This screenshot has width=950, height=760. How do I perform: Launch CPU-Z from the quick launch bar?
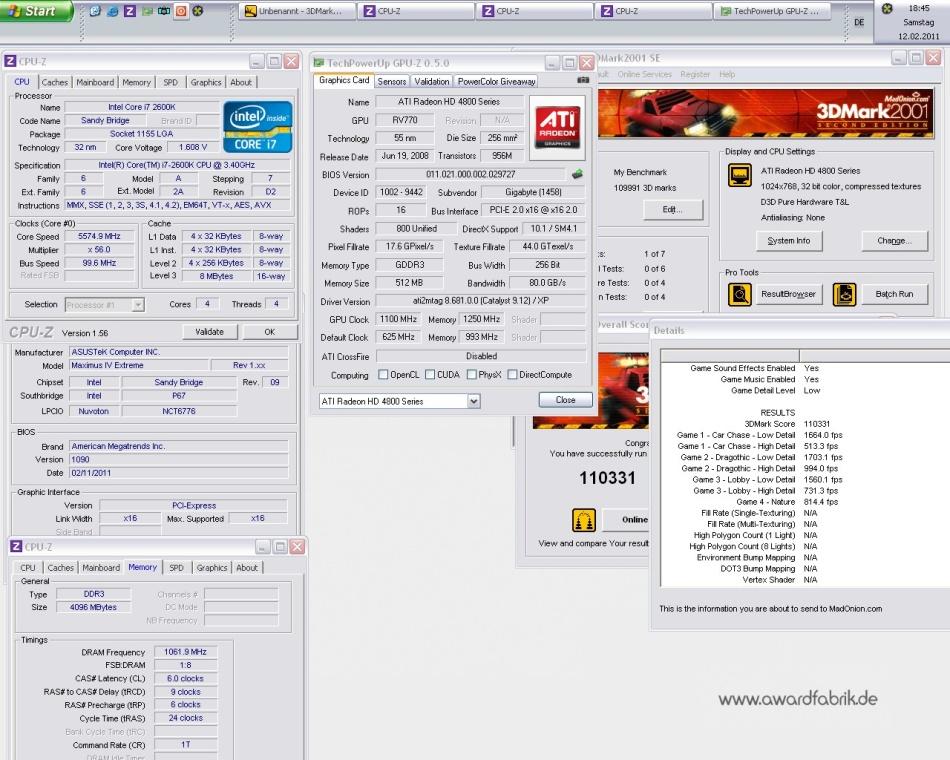click(x=130, y=11)
